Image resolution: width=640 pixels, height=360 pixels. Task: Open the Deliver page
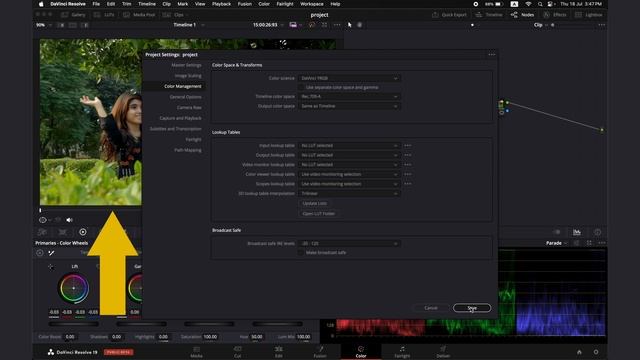pyautogui.click(x=443, y=352)
